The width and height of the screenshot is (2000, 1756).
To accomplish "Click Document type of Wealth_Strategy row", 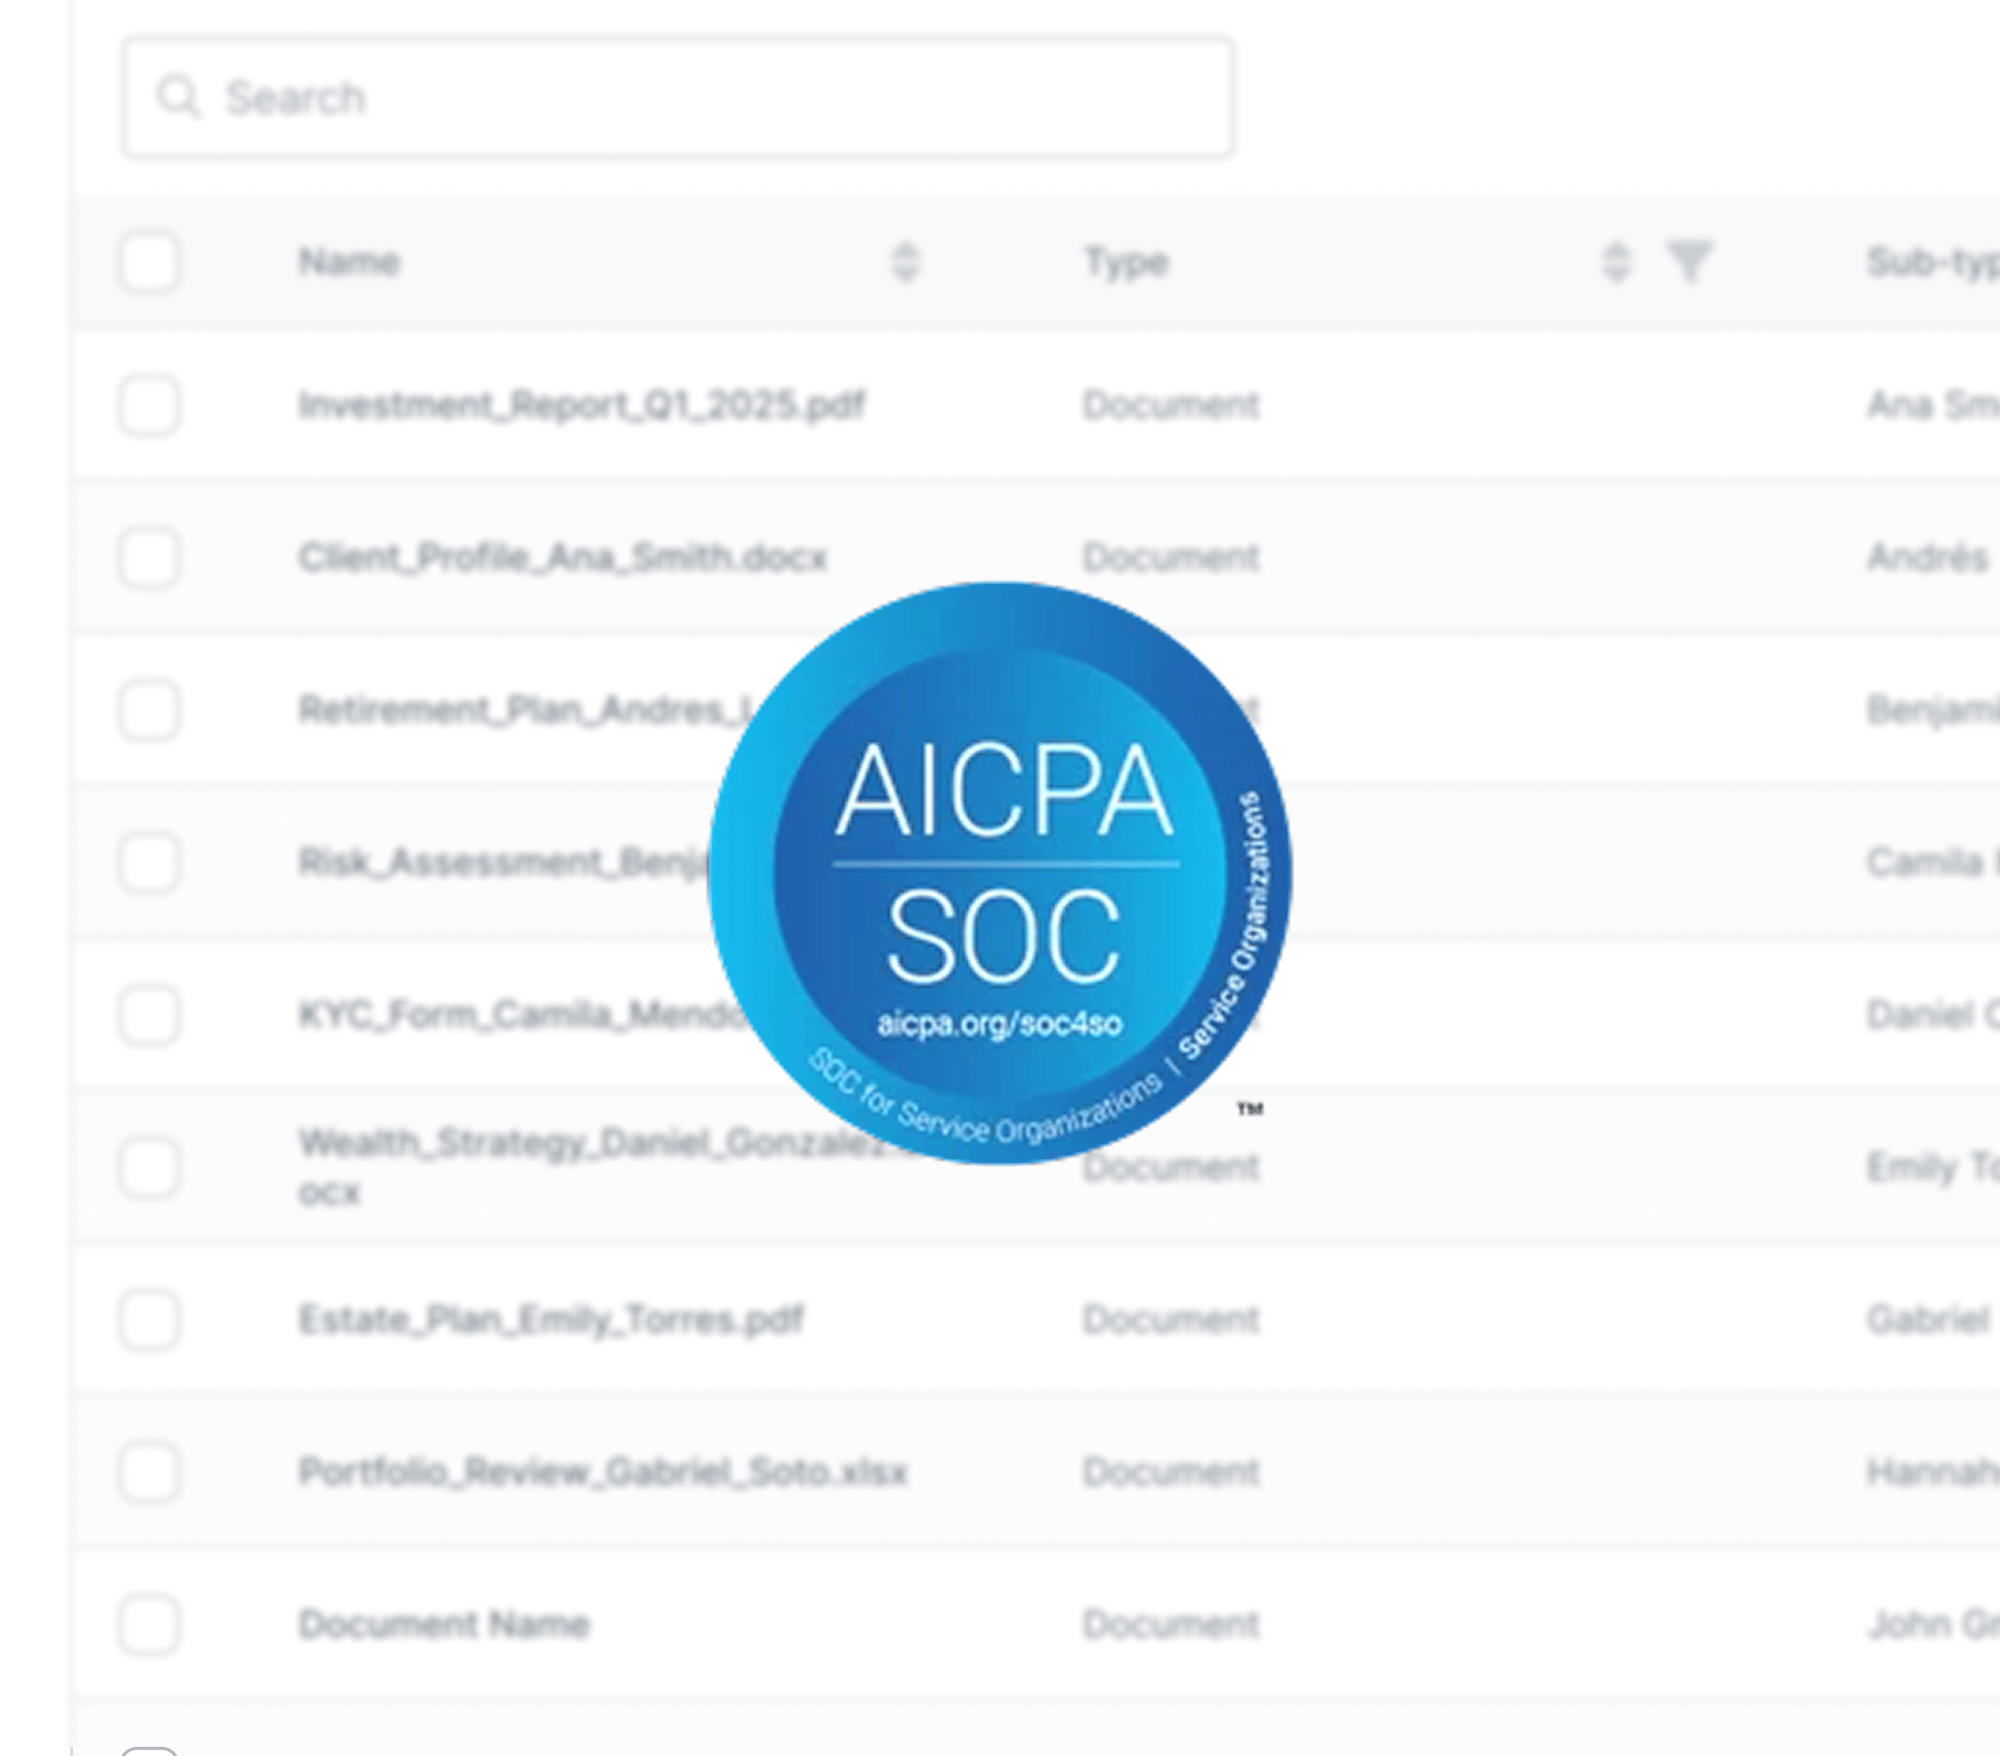I will [x=1171, y=1167].
